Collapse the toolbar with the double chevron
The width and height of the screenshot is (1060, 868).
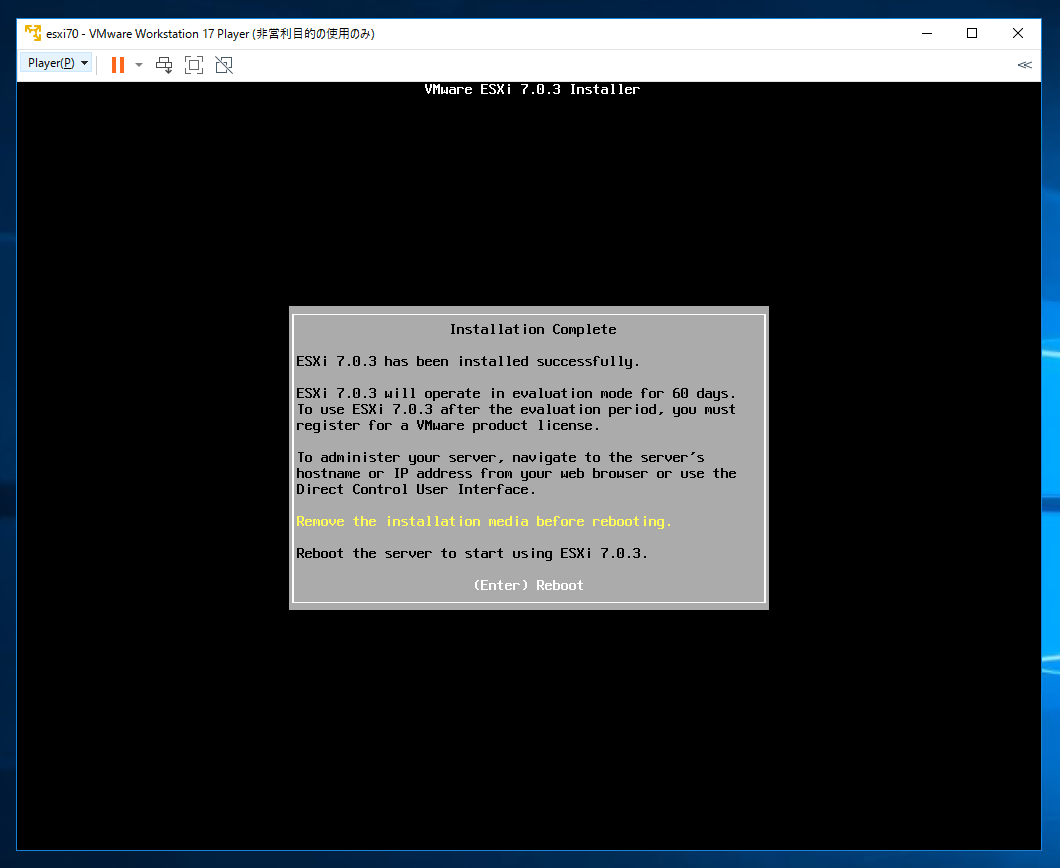coord(1024,65)
